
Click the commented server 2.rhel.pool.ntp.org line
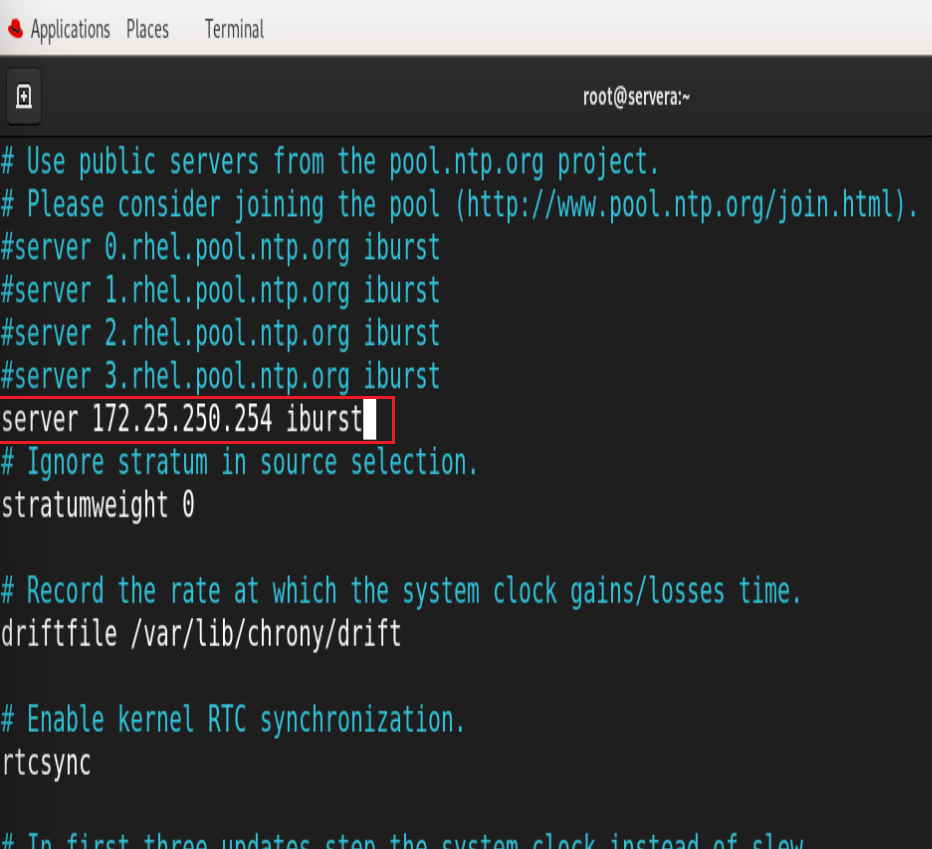click(x=219, y=333)
